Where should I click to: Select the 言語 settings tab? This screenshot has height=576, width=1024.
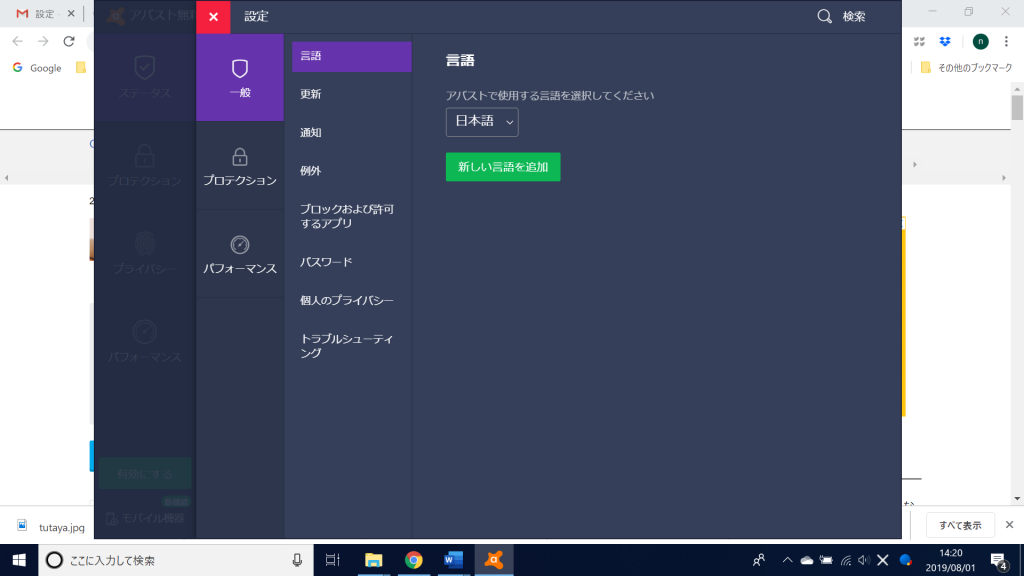tap(351, 56)
